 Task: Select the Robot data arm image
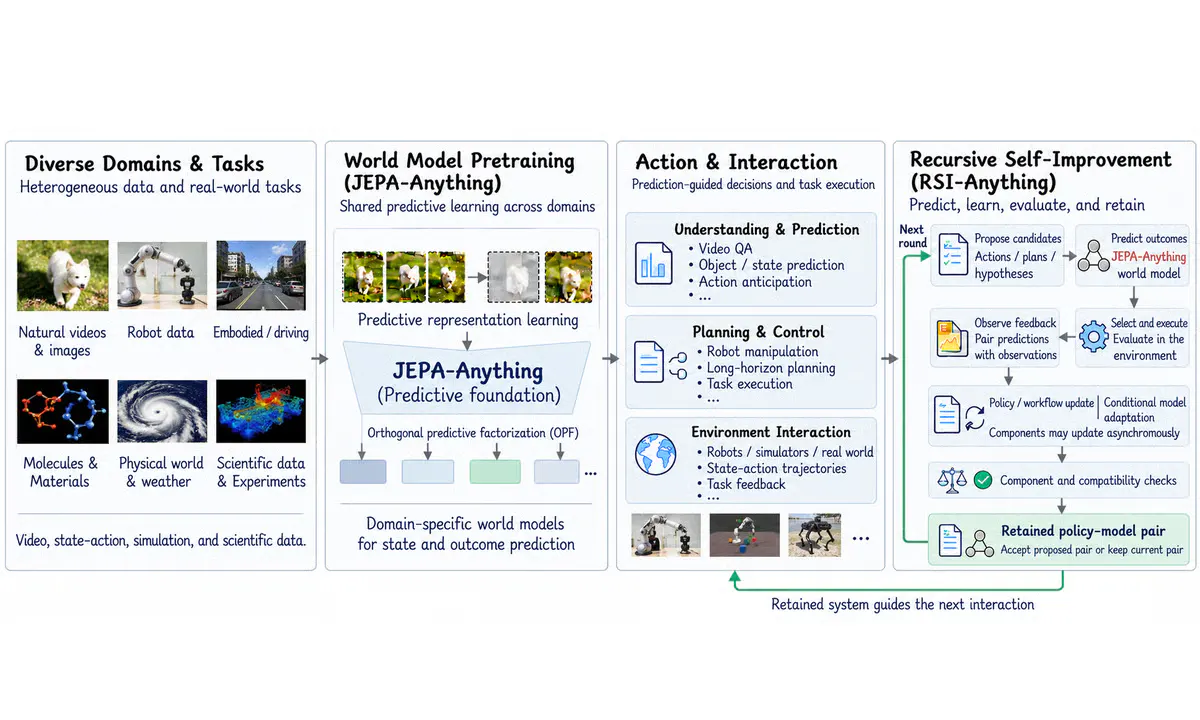pyautogui.click(x=161, y=275)
